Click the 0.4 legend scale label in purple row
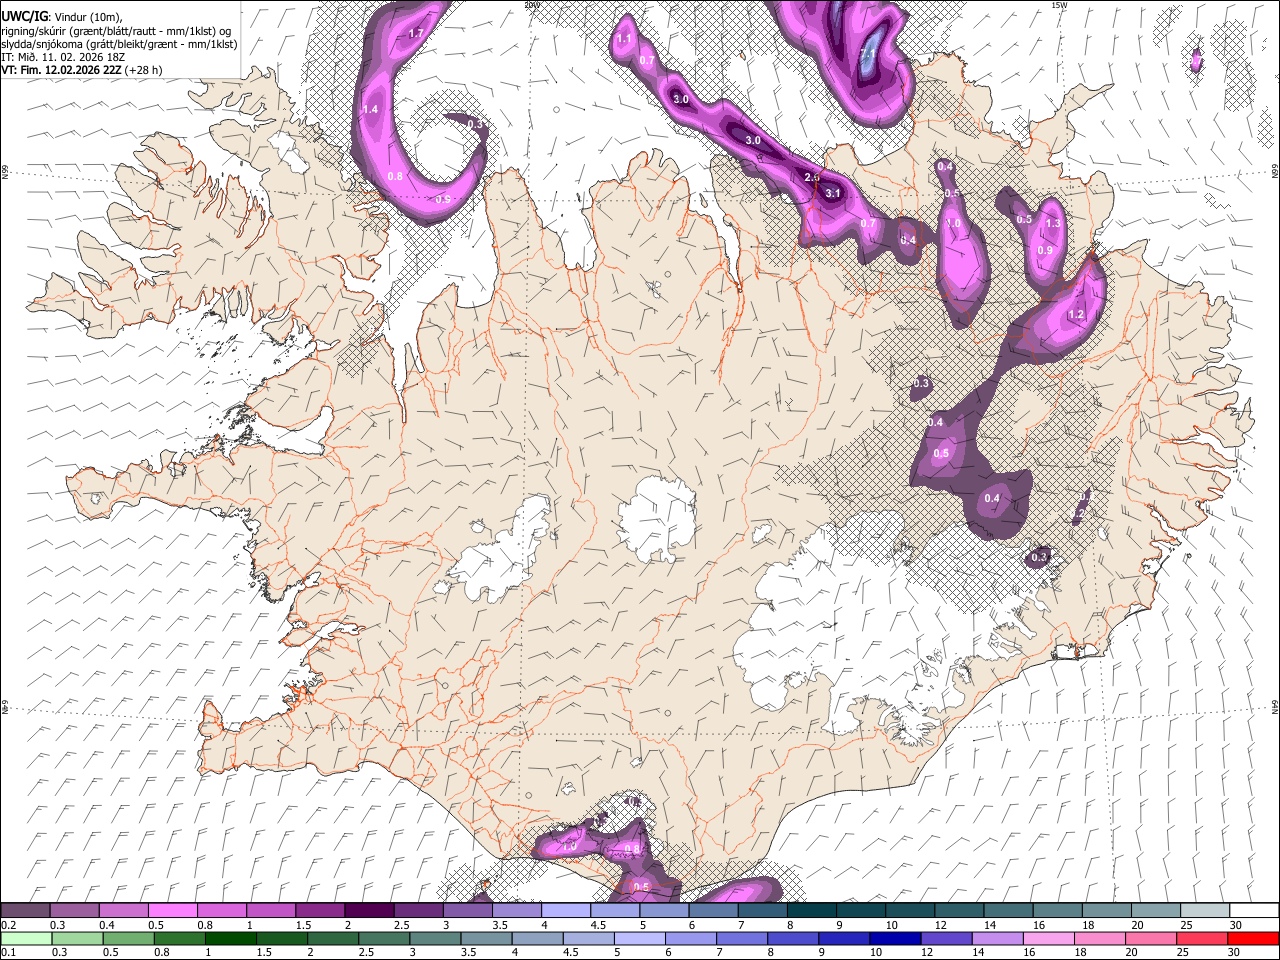This screenshot has height=960, width=1280. pos(106,925)
